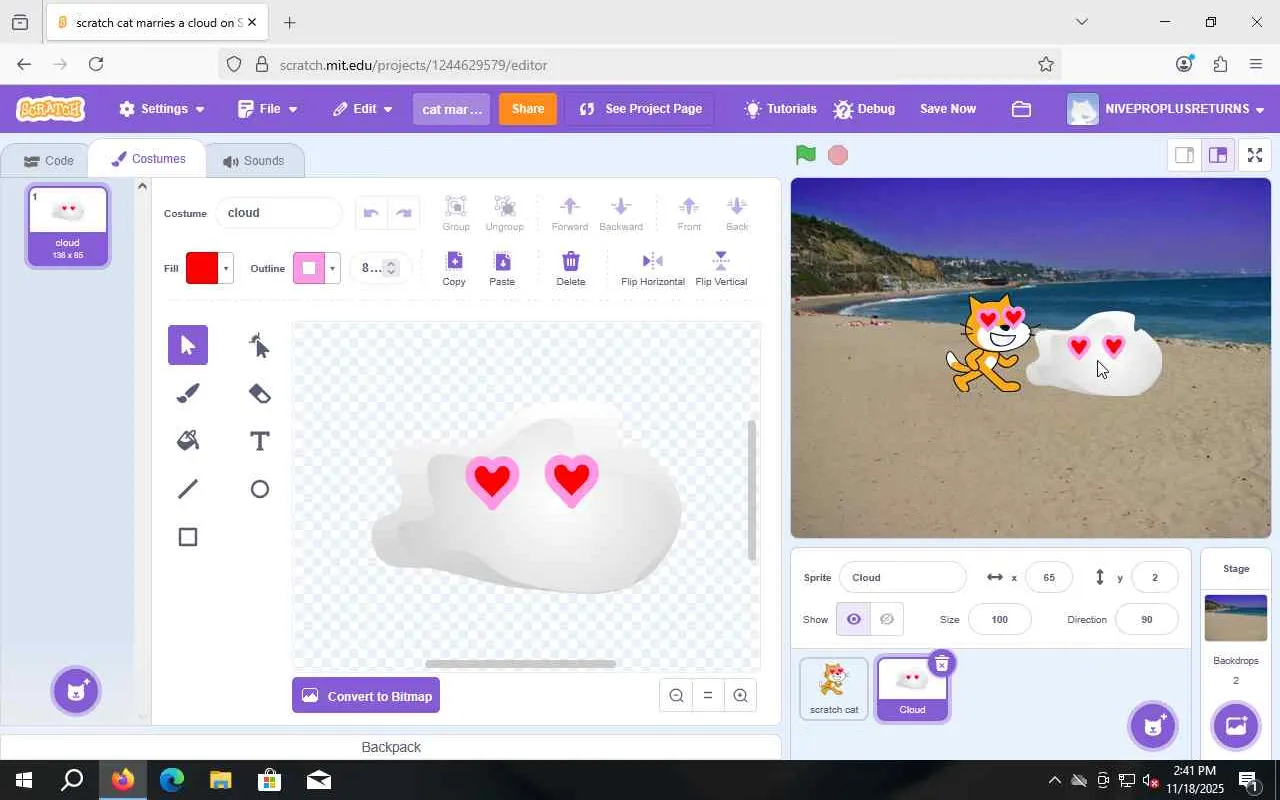Flip the costume vertically
This screenshot has height=800, width=1280.
coord(721,268)
